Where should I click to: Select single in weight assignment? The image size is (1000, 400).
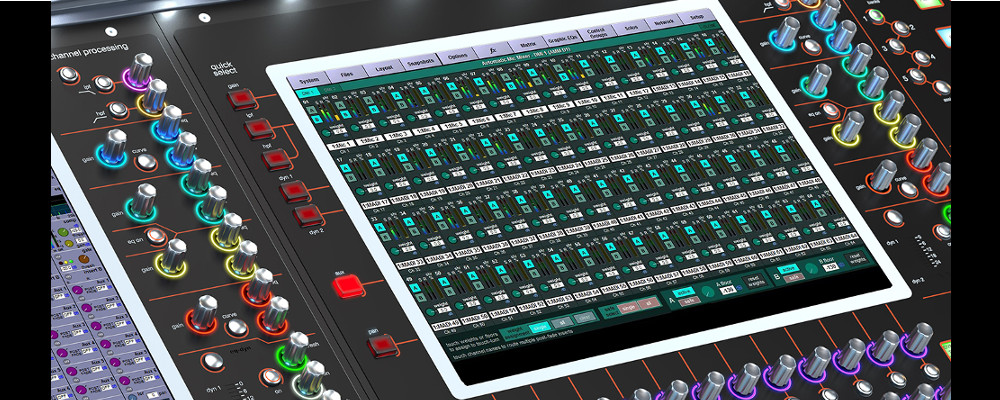540,327
